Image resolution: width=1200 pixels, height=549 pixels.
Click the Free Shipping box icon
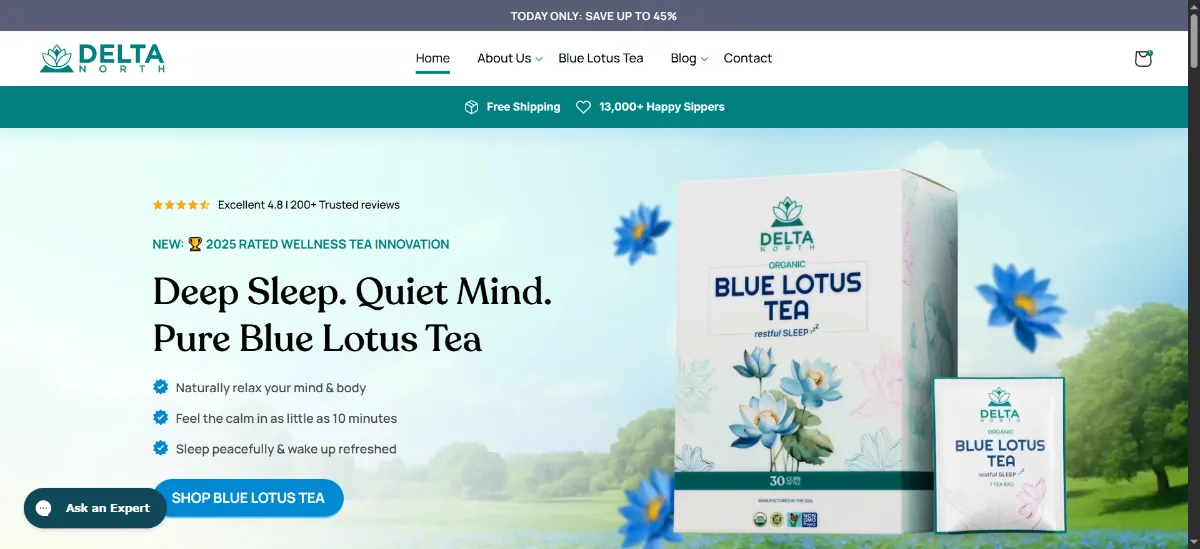(x=472, y=107)
